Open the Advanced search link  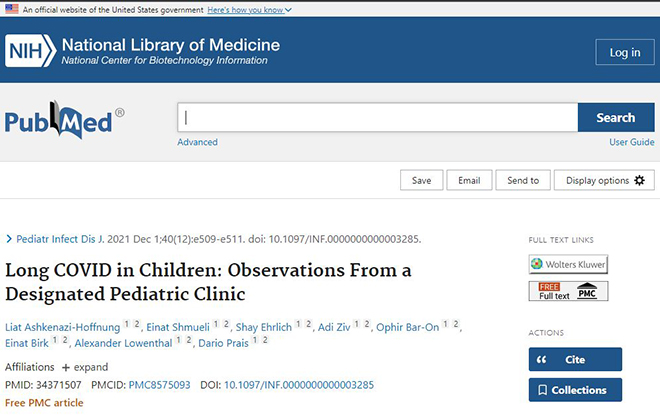pyautogui.click(x=197, y=142)
